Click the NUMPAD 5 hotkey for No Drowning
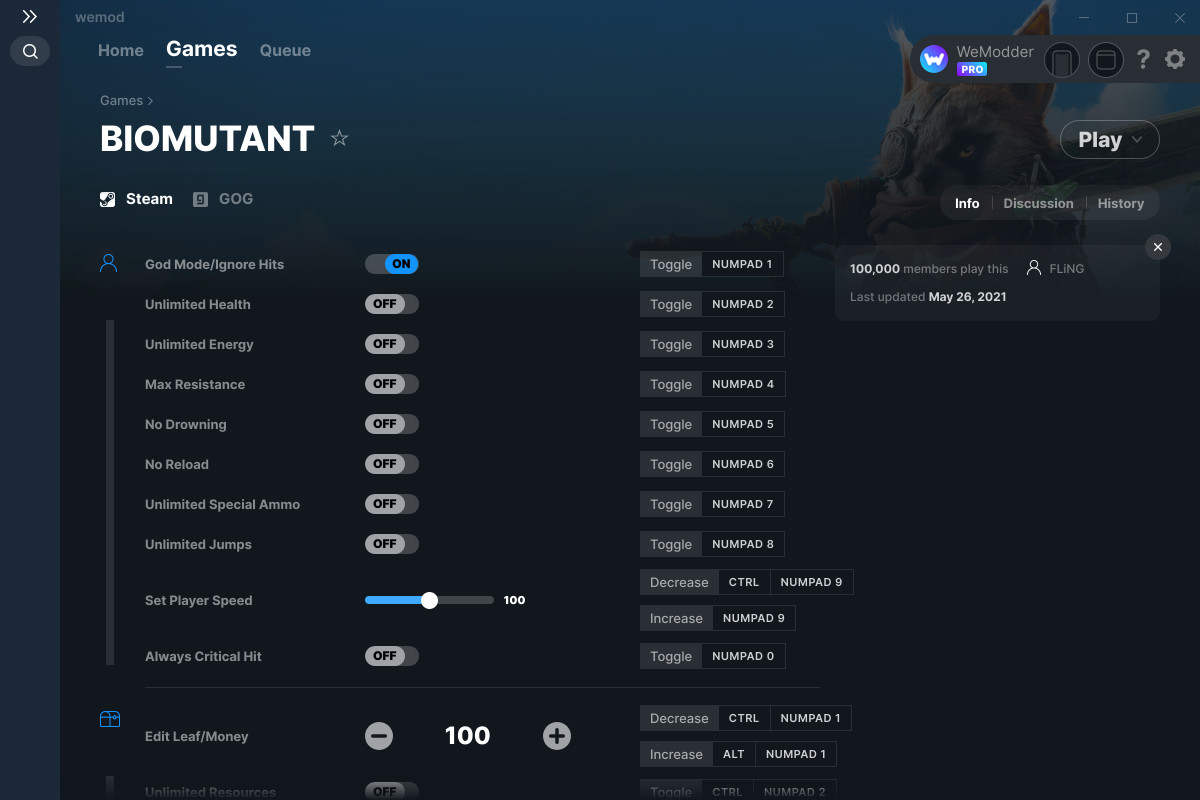 coord(743,424)
